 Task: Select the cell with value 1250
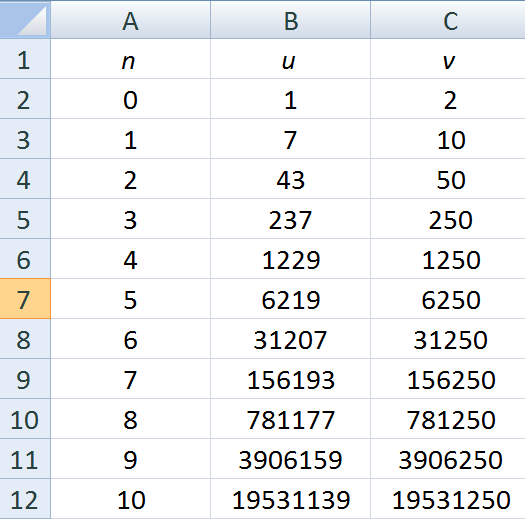(448, 259)
